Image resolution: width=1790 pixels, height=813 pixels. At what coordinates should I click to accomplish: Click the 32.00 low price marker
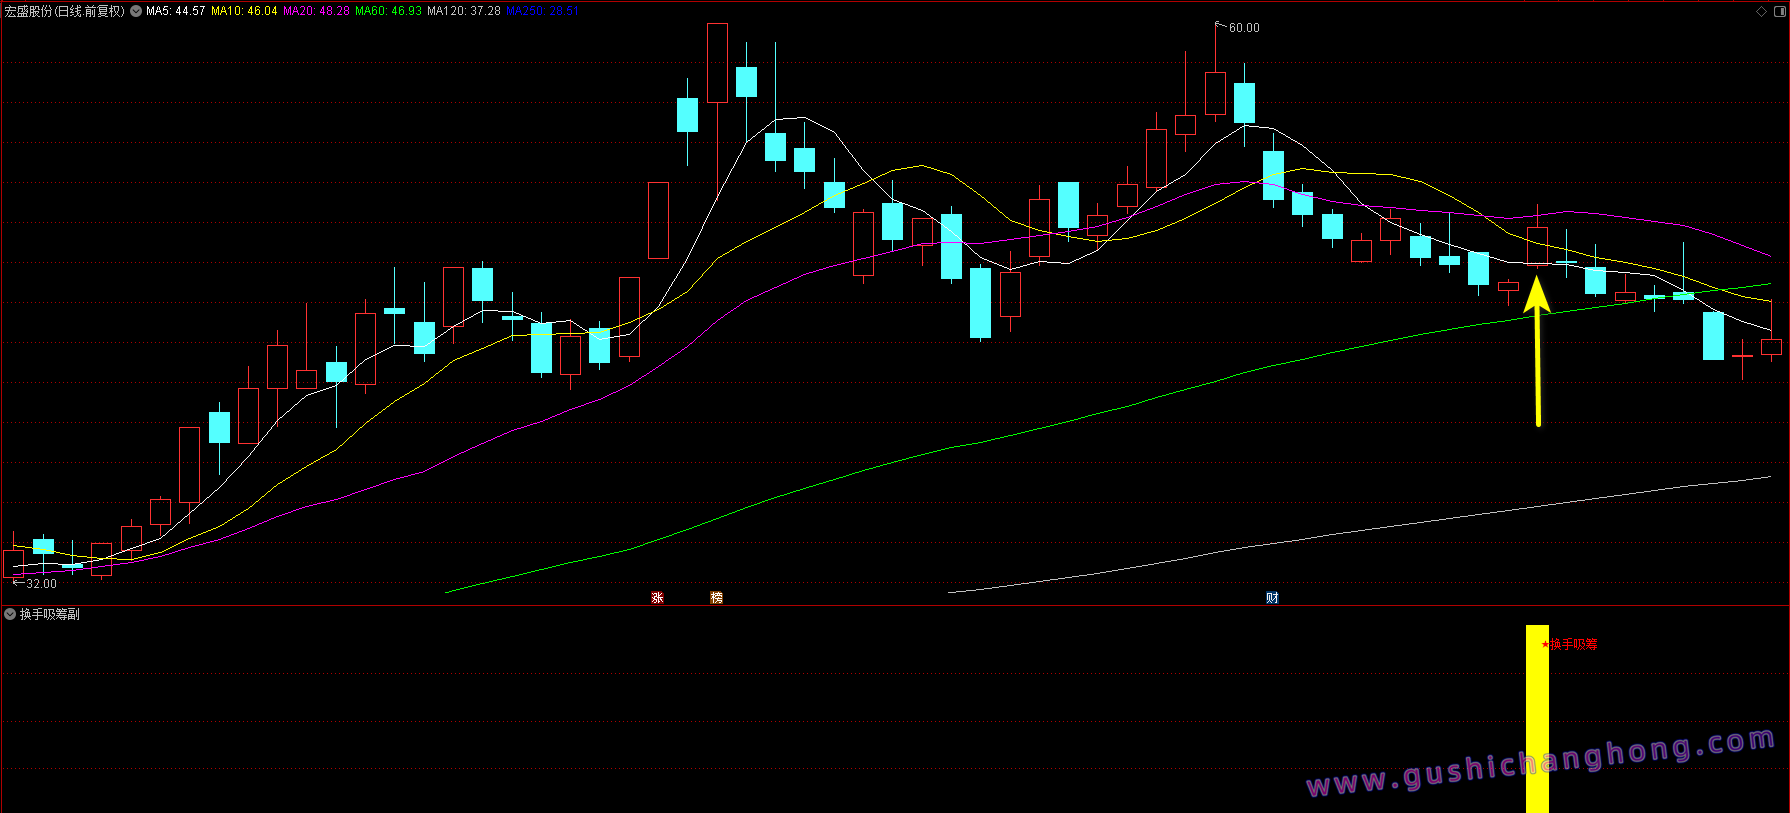pyautogui.click(x=41, y=584)
